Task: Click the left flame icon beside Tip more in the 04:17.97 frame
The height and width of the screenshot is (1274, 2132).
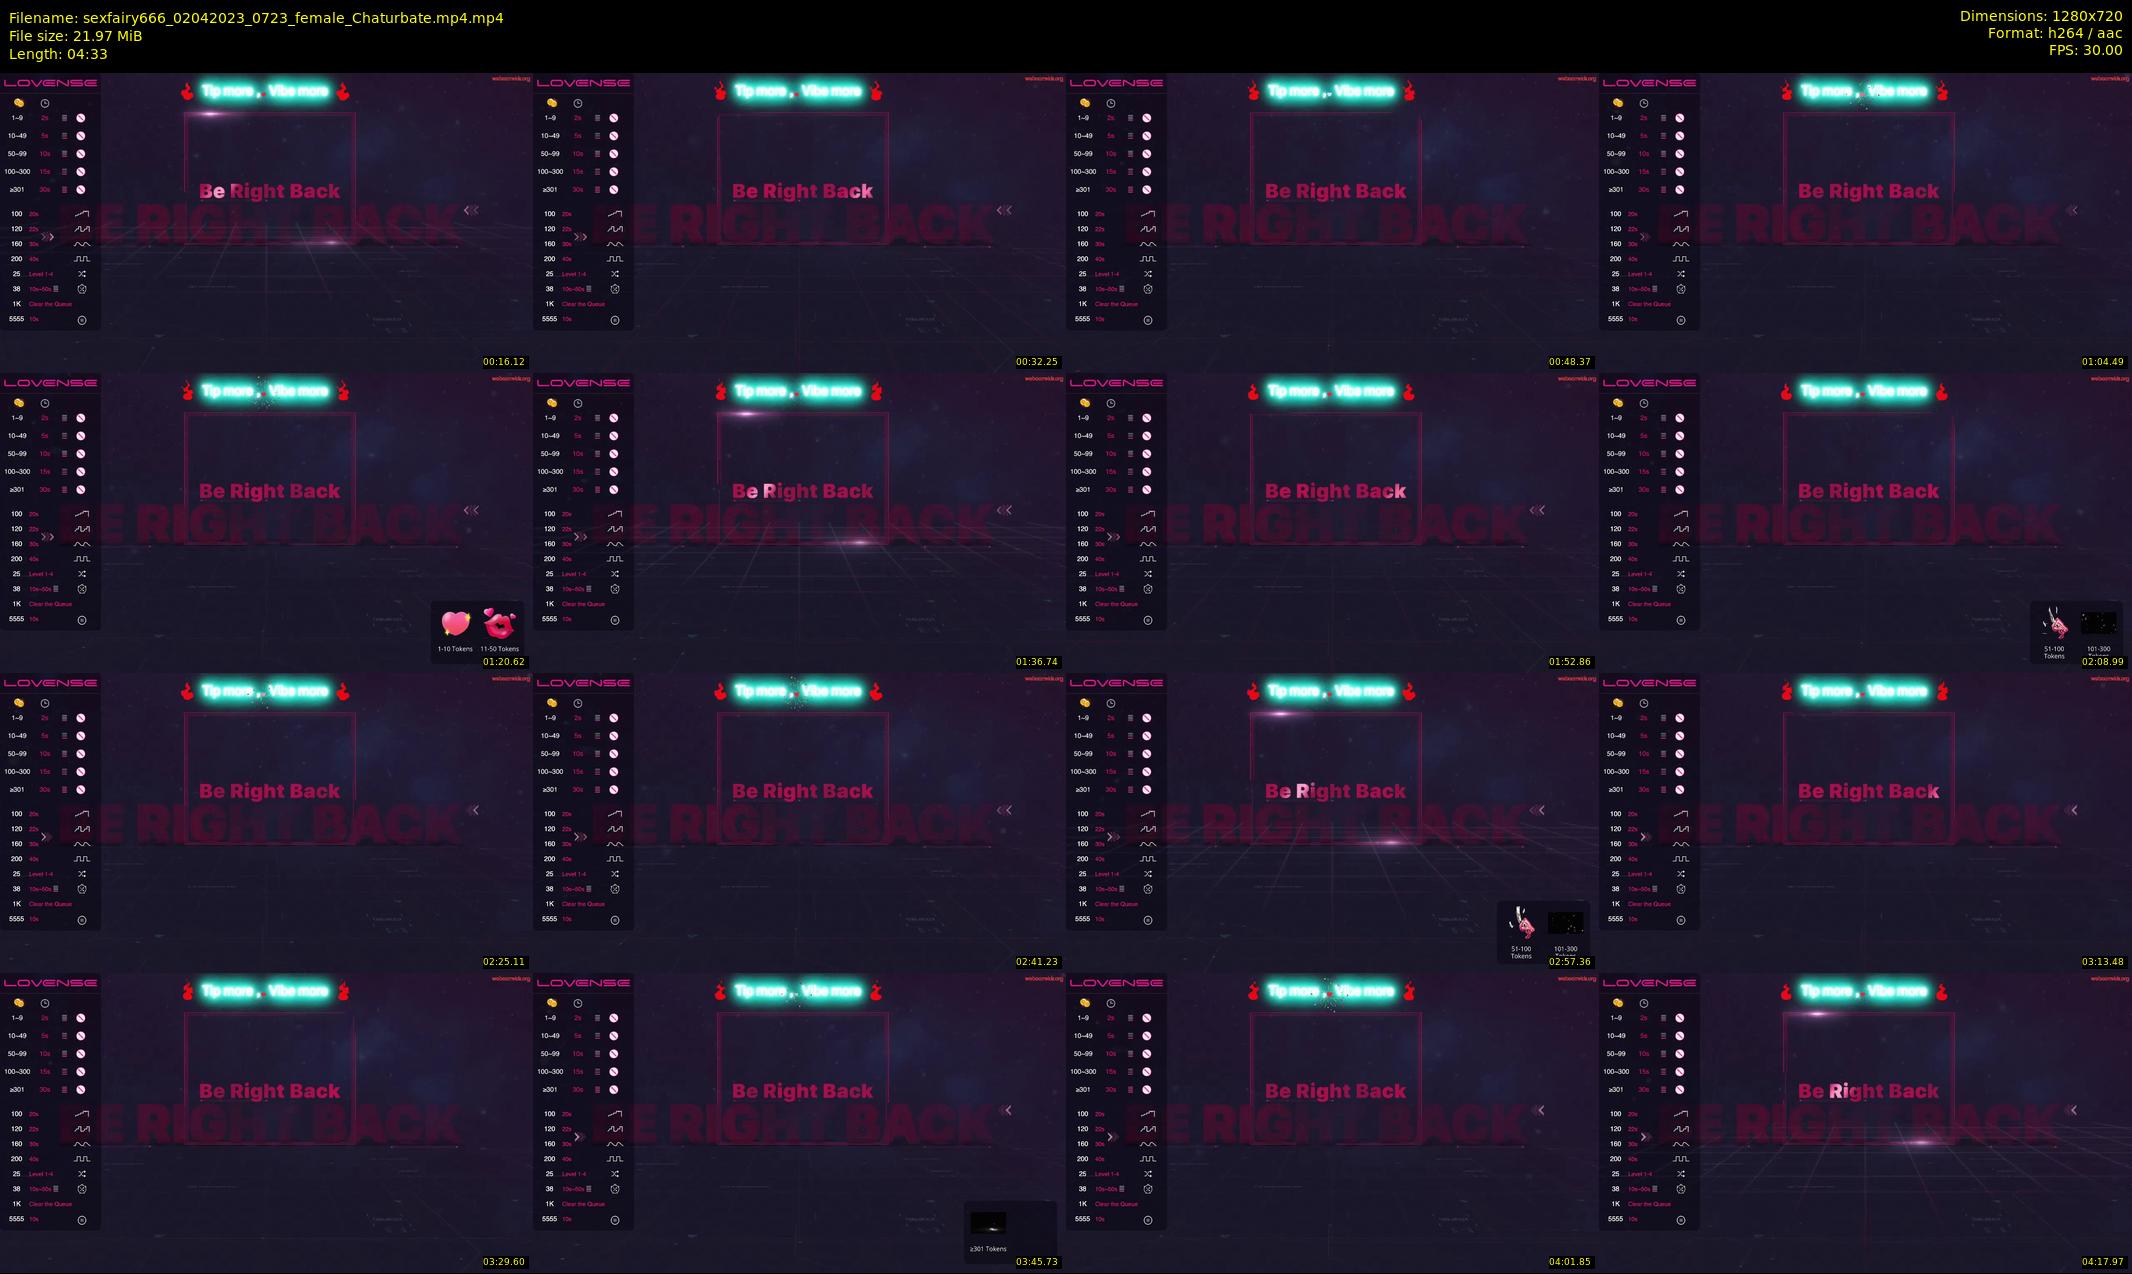Action: click(x=1787, y=991)
